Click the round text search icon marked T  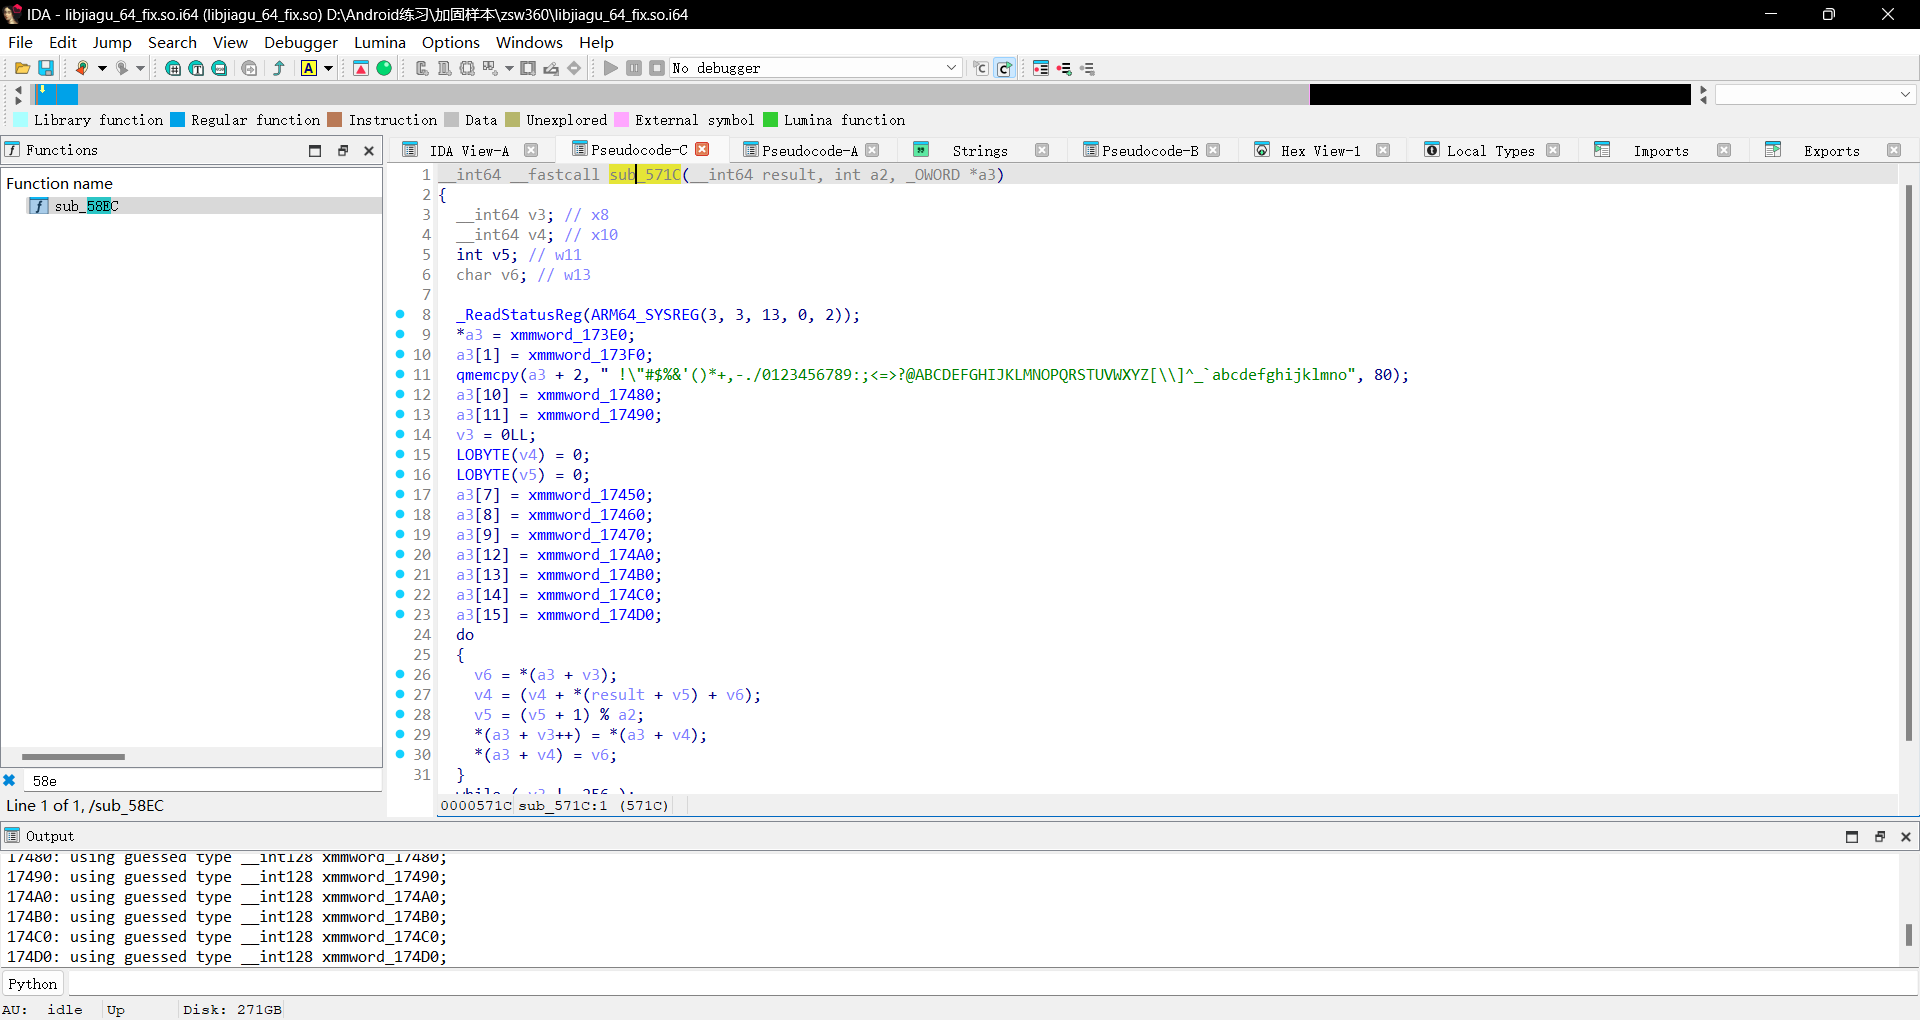point(196,68)
